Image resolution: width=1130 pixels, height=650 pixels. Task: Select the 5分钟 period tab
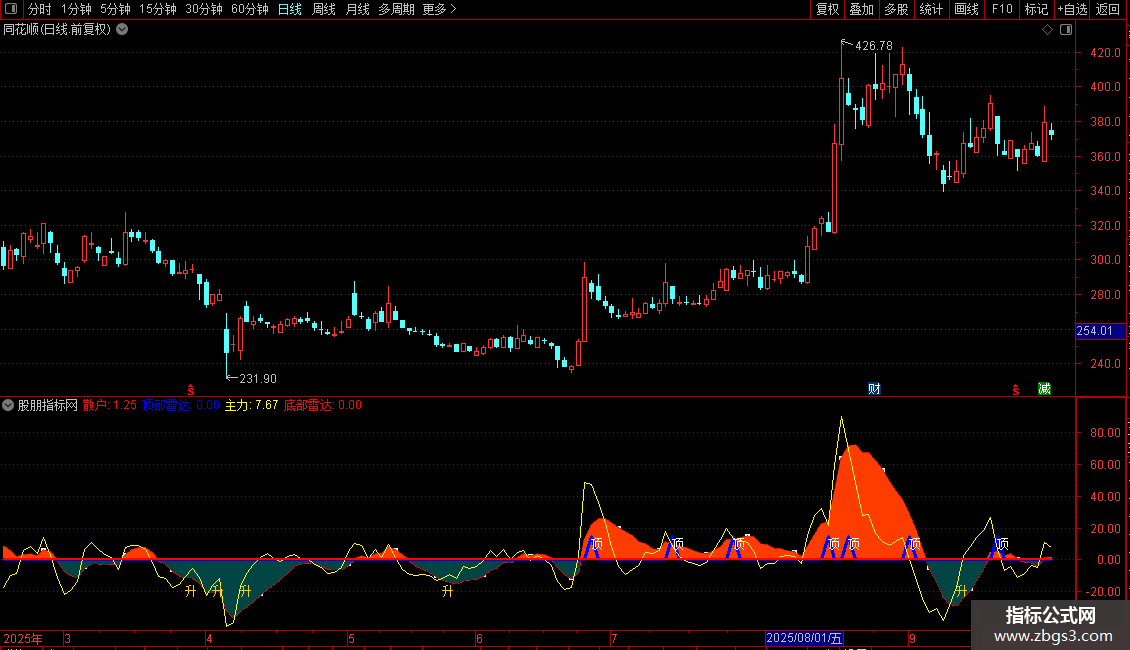pyautogui.click(x=115, y=9)
